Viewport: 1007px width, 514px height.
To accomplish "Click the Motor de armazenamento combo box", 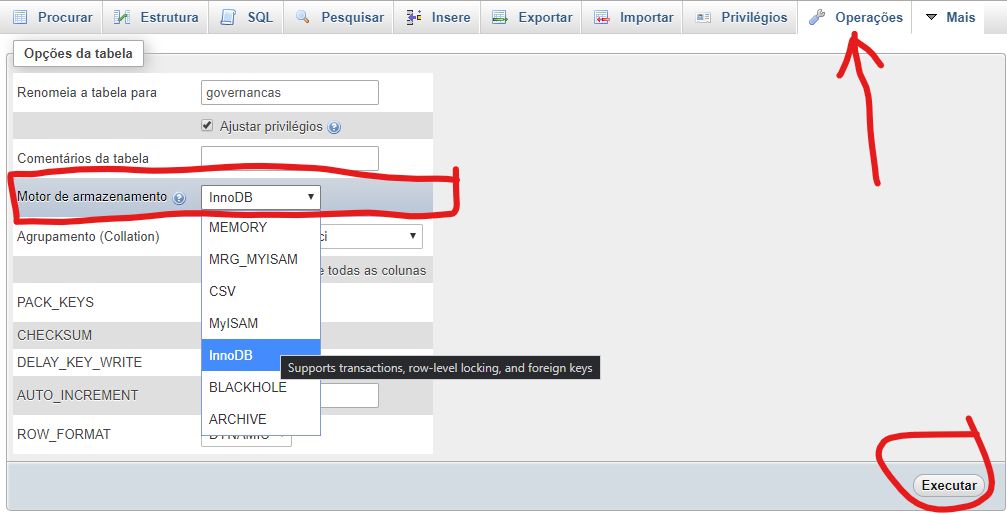I will (261, 197).
